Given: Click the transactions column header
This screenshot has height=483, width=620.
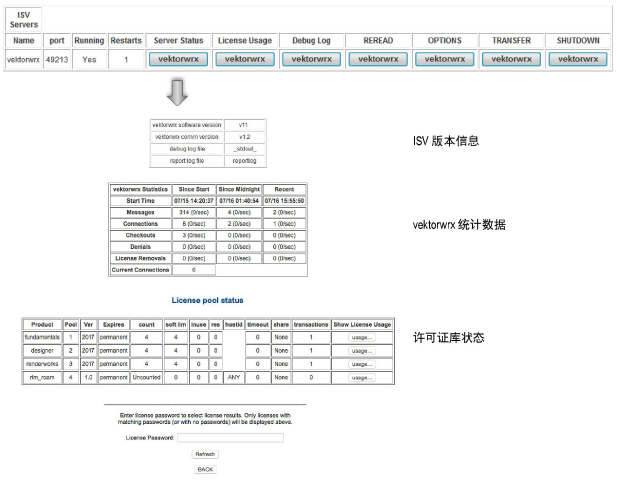Looking at the screenshot, I should (311, 325).
